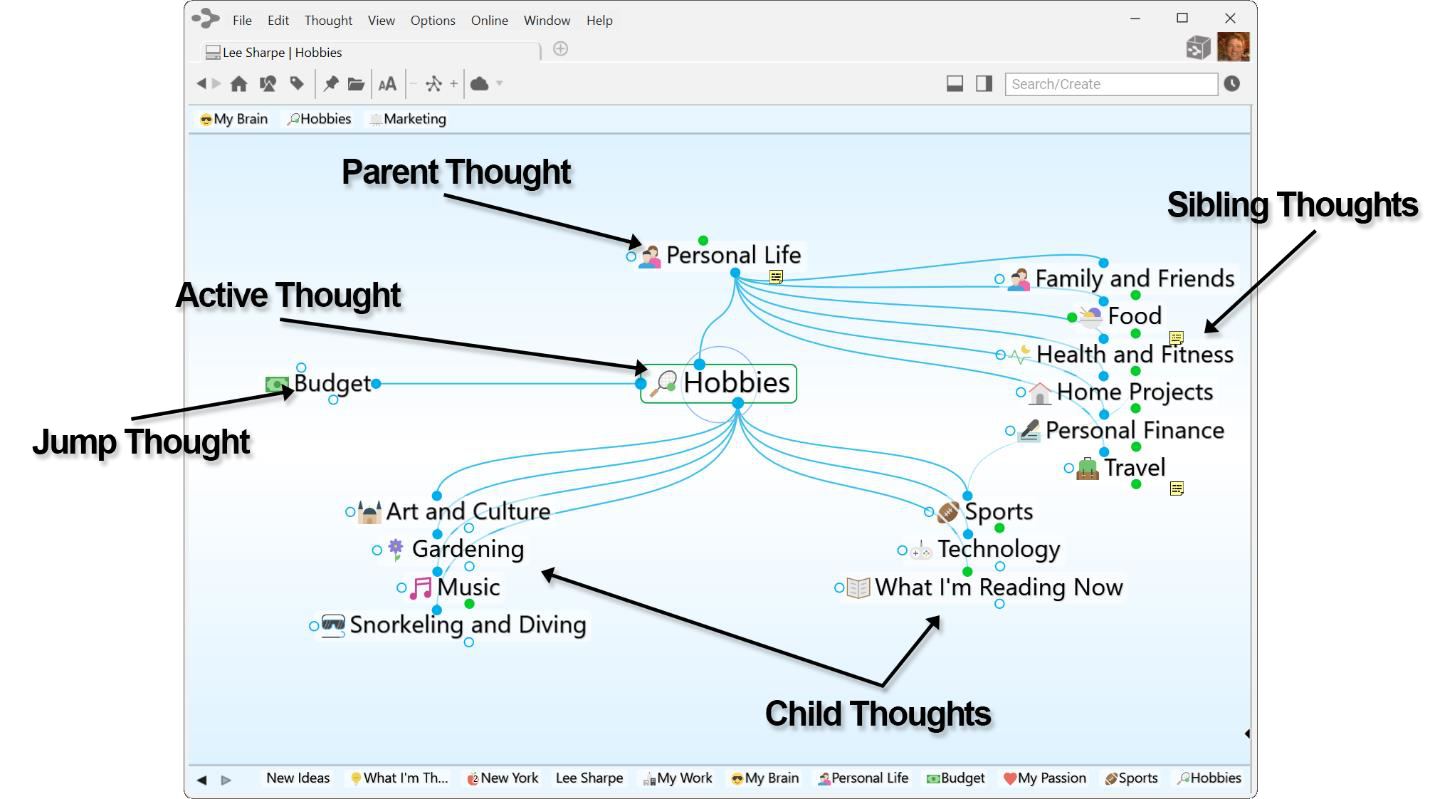Expand the cloud sync dropdown arrow
Image resolution: width=1430 pixels, height=799 pixels.
click(499, 84)
